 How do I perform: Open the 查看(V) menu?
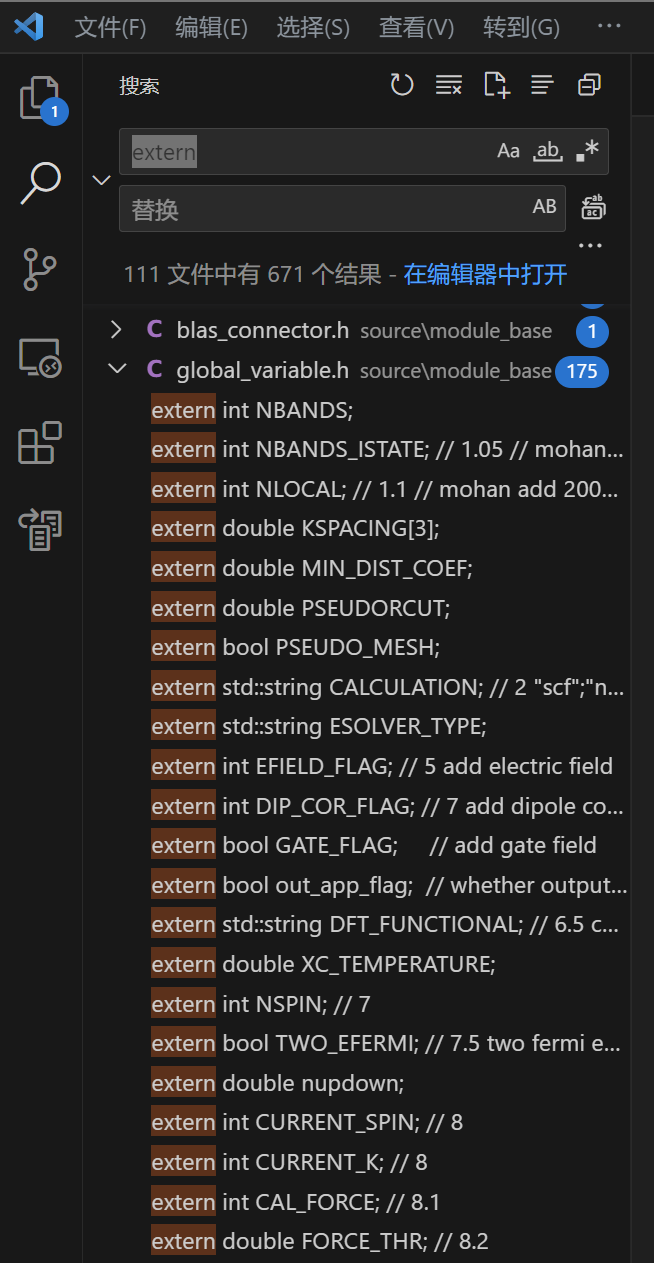pos(416,27)
